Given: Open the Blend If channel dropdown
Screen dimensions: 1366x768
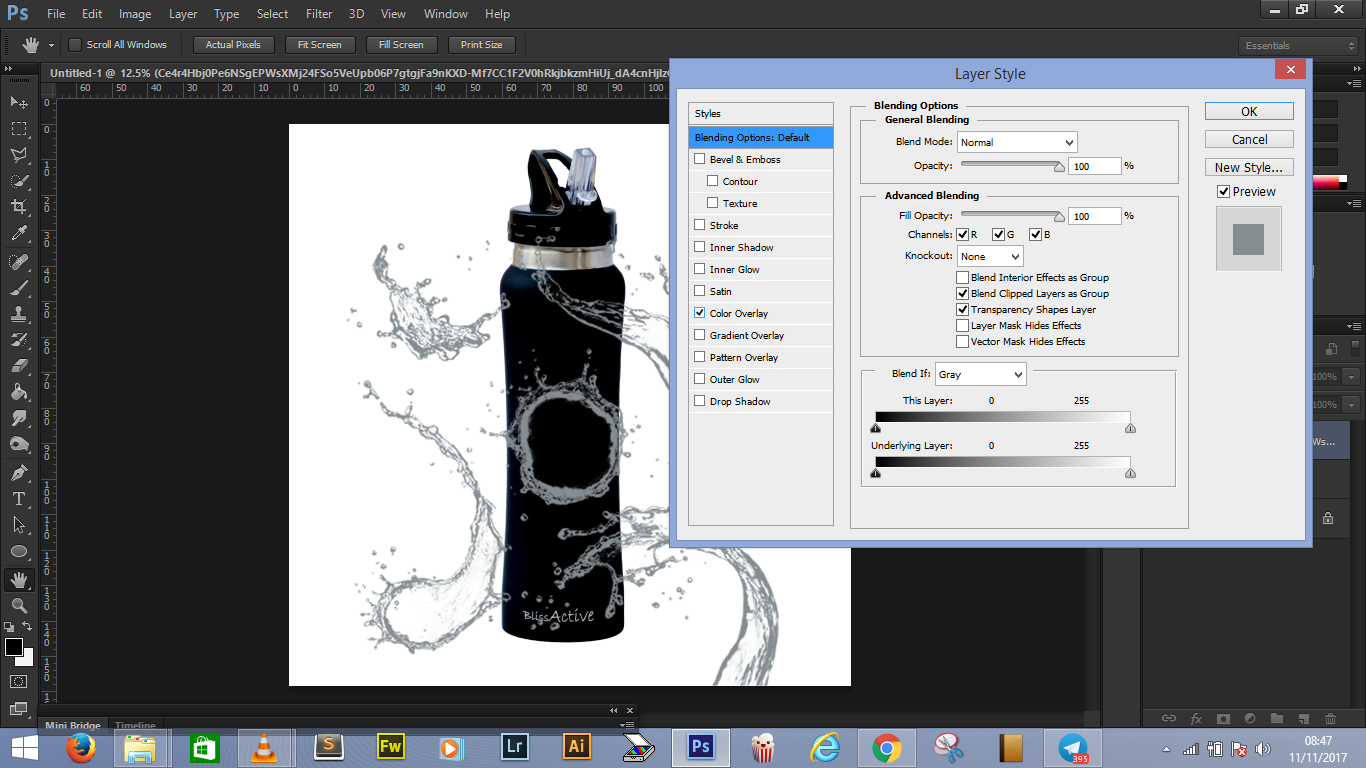Looking at the screenshot, I should pos(980,373).
